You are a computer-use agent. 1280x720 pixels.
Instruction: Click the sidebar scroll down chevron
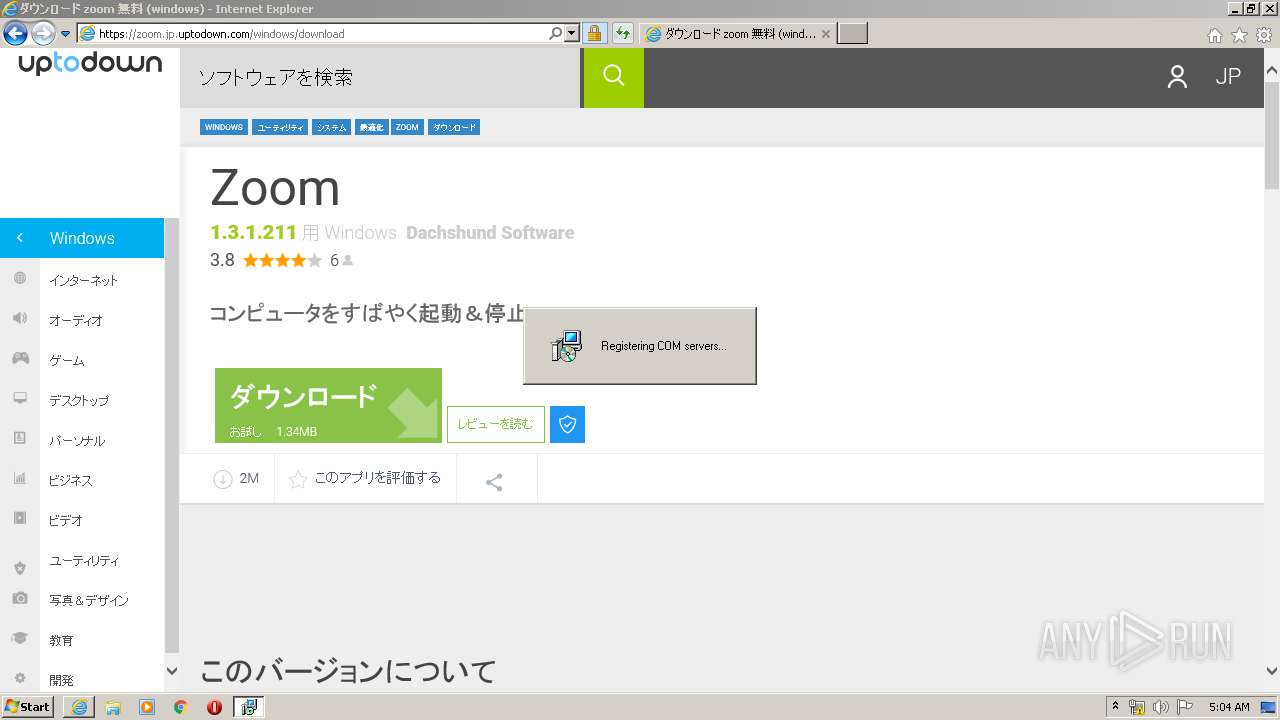tap(172, 671)
